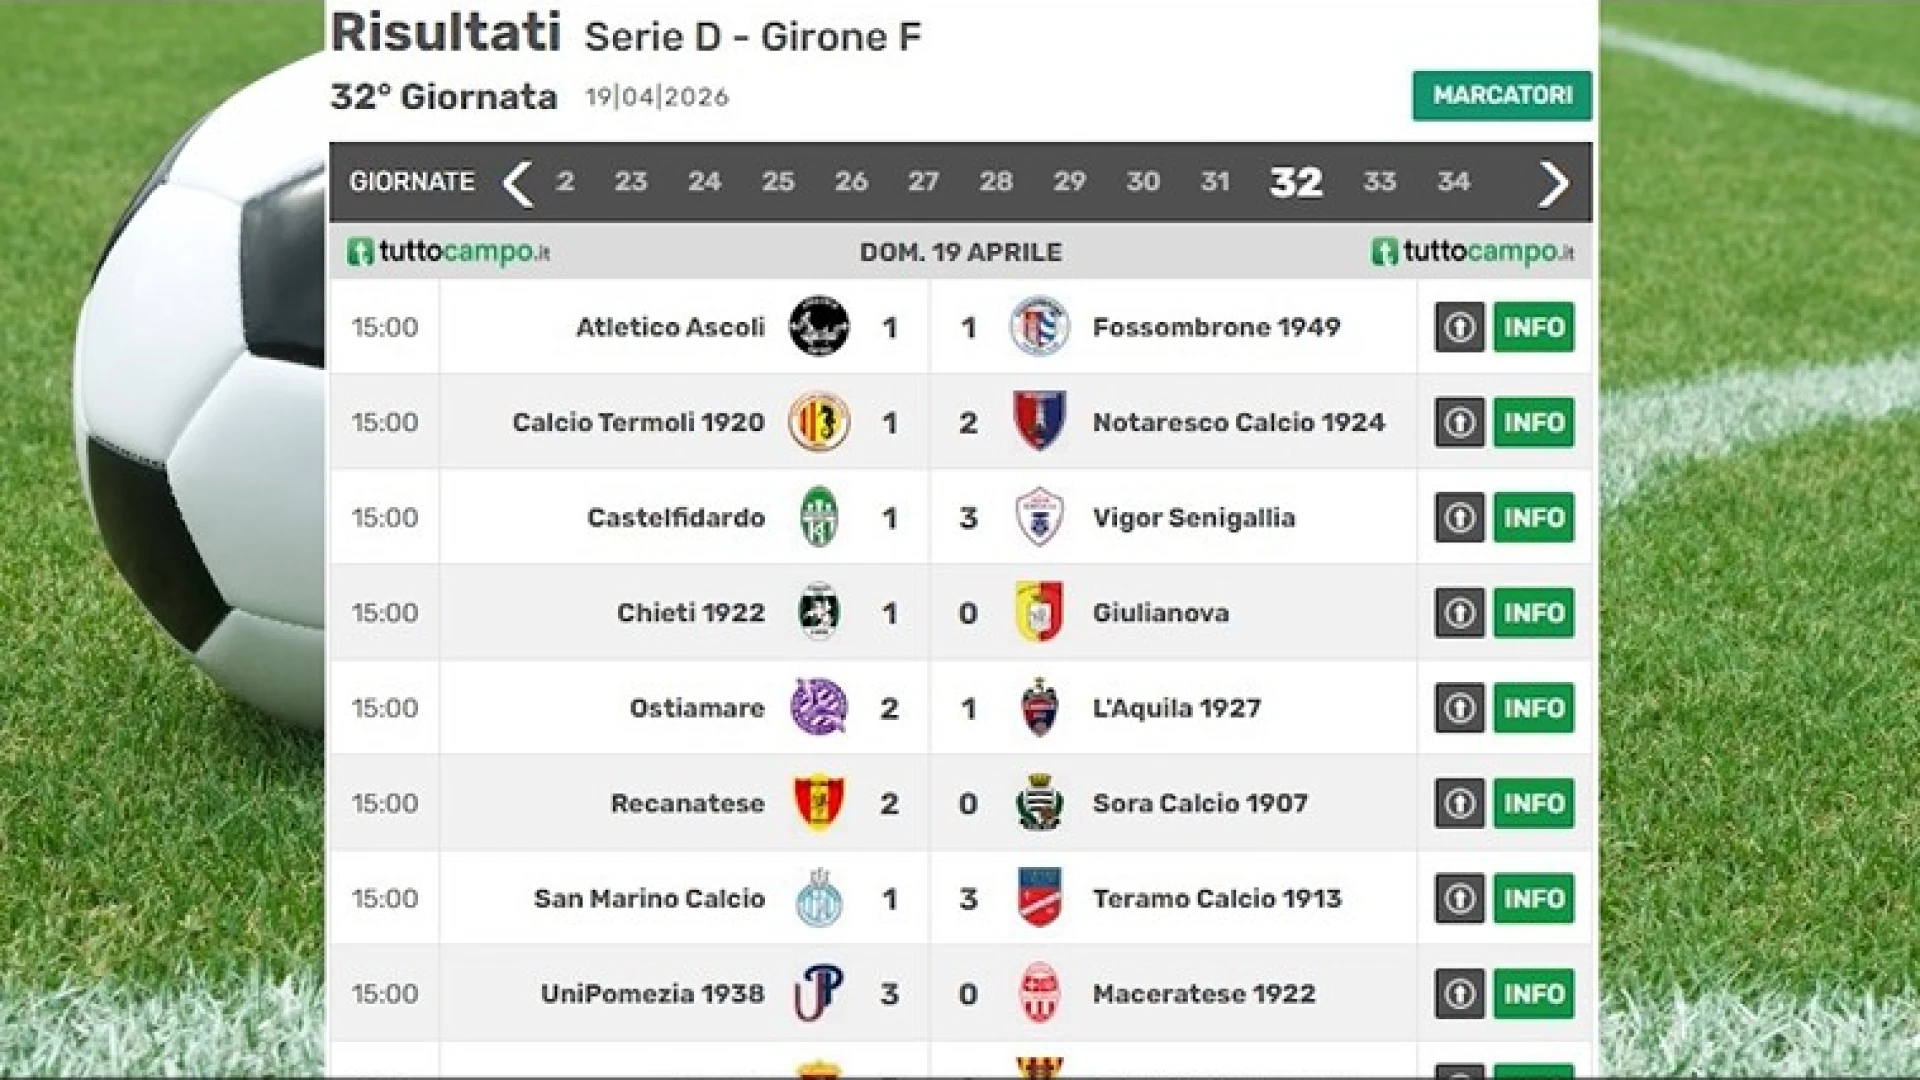Select the Calcio Termoli 1920 crest
This screenshot has height=1080, width=1920.
pyautogui.click(x=822, y=422)
